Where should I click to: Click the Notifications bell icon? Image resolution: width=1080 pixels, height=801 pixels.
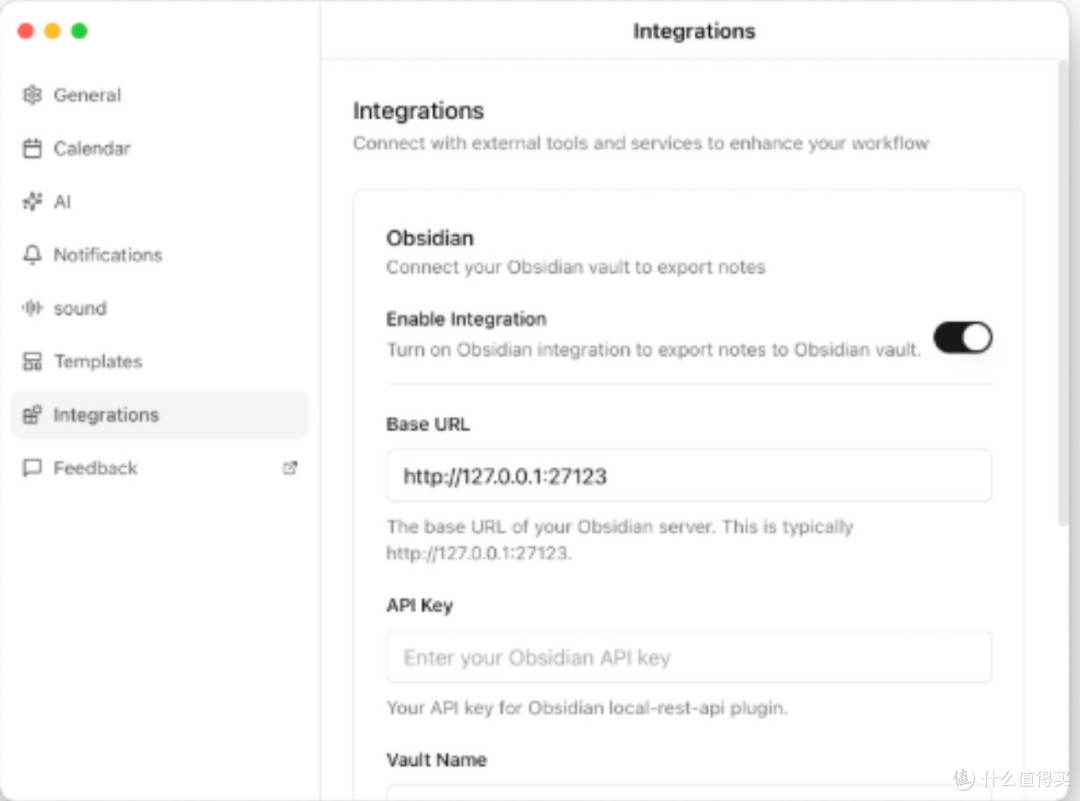click(32, 255)
